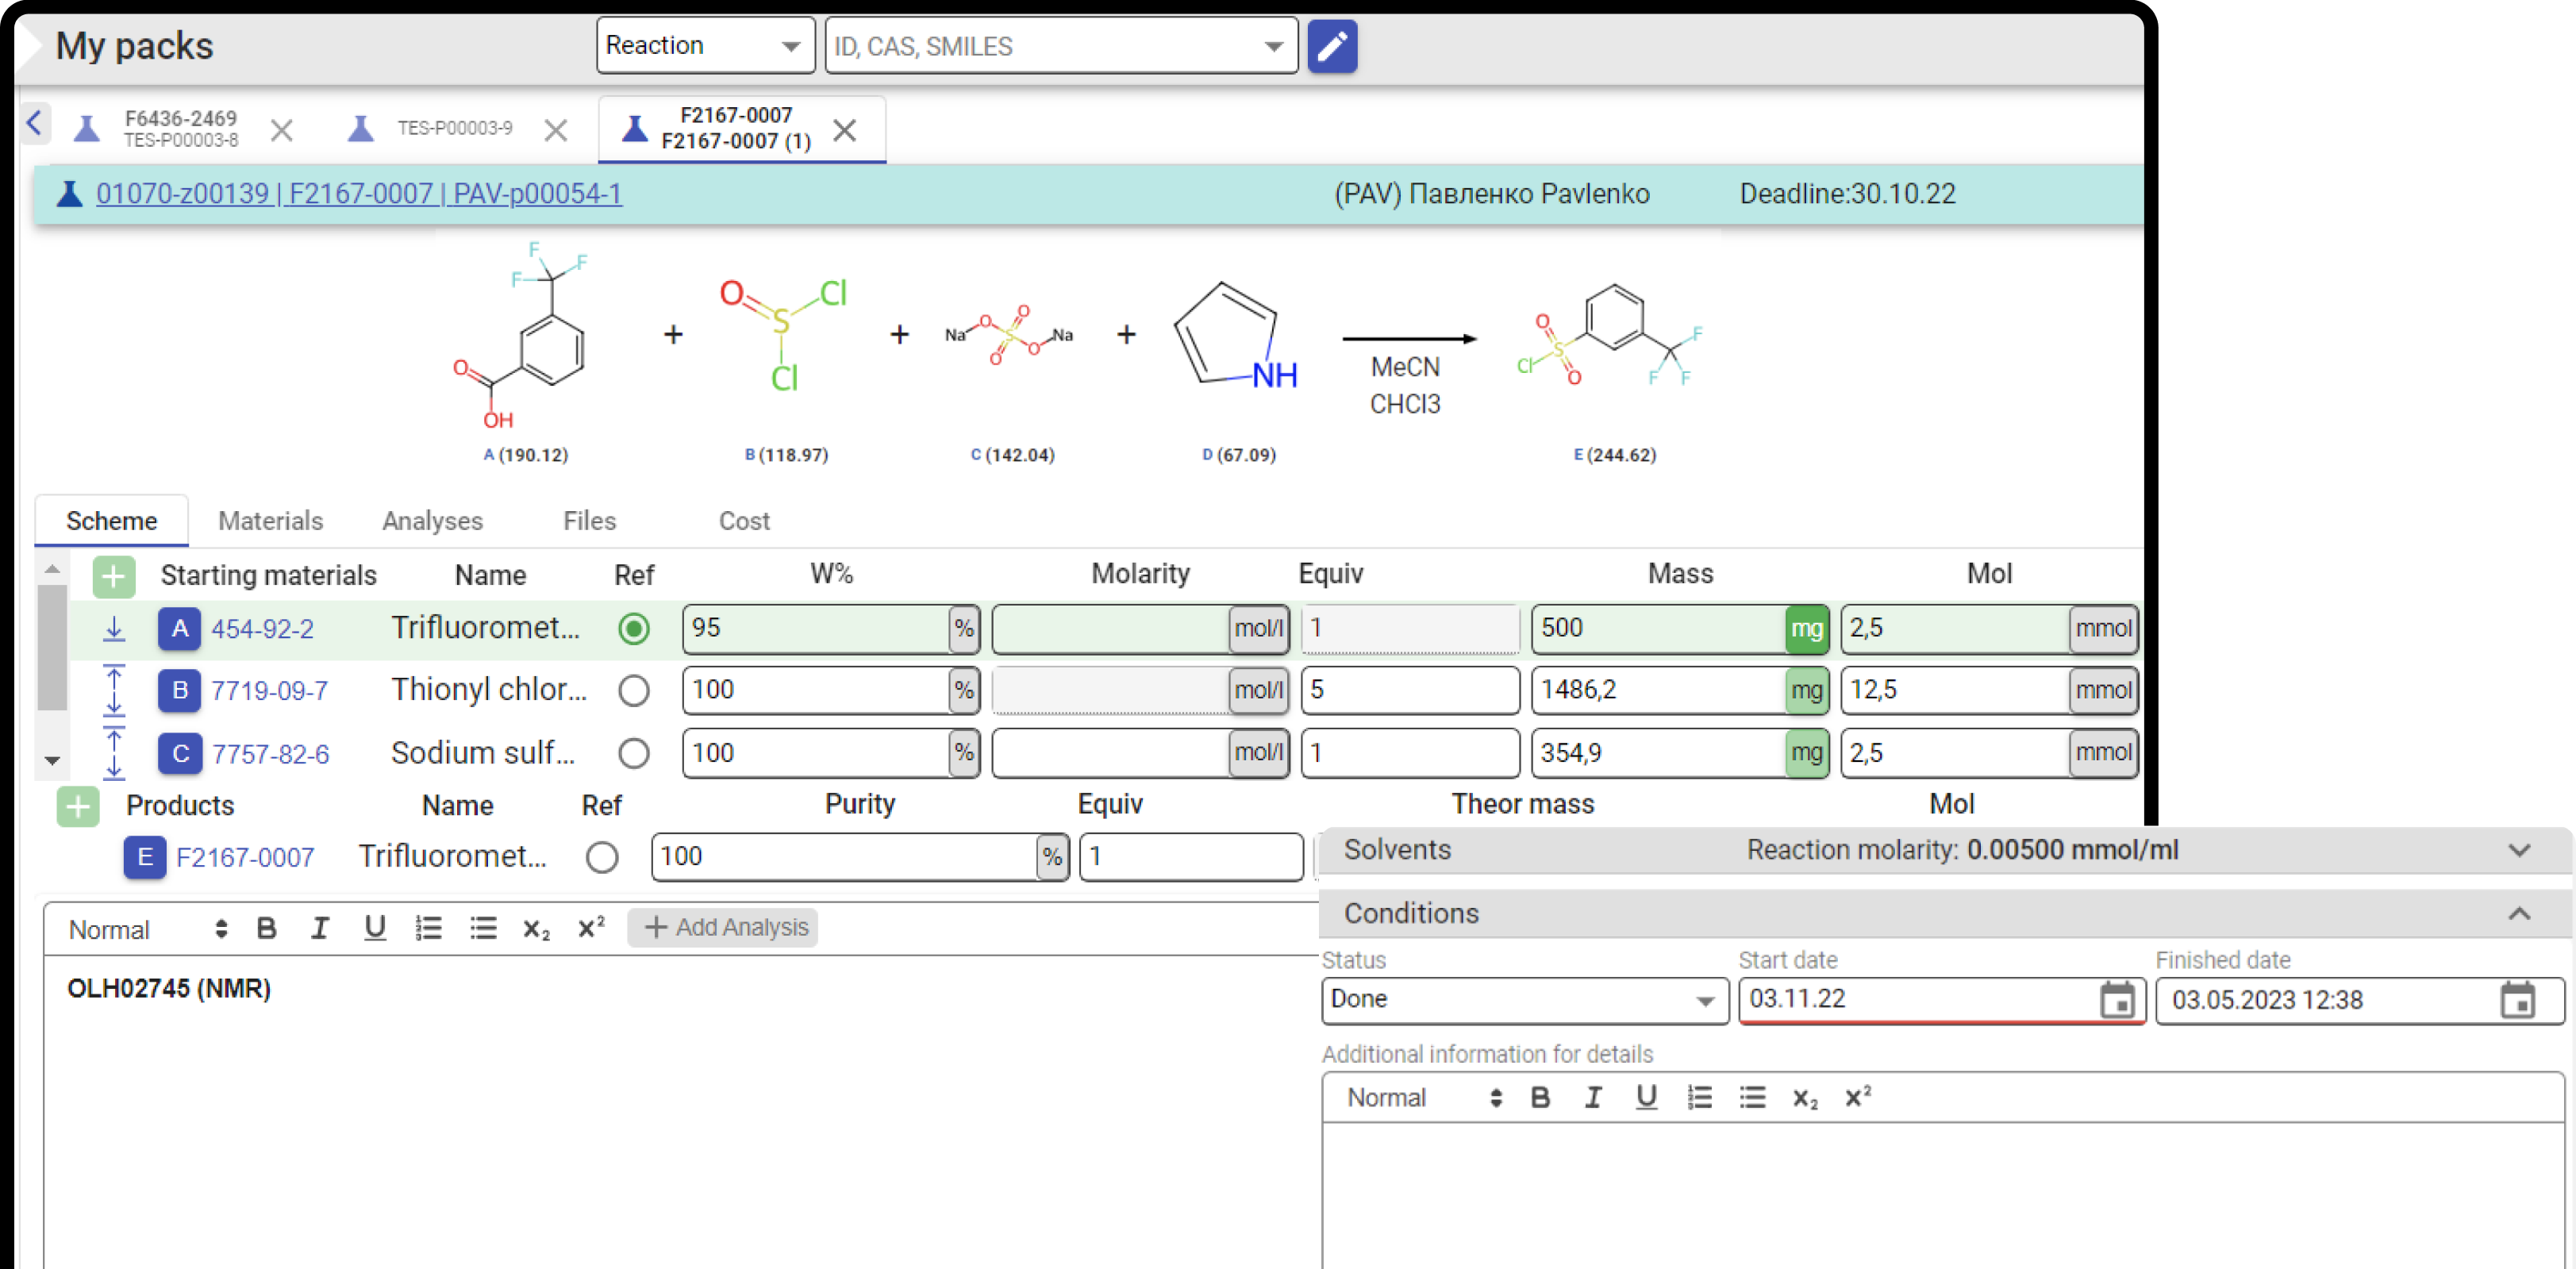The image size is (2576, 1269).
Task: Open the Status dropdown showing Done
Action: point(1523,1000)
